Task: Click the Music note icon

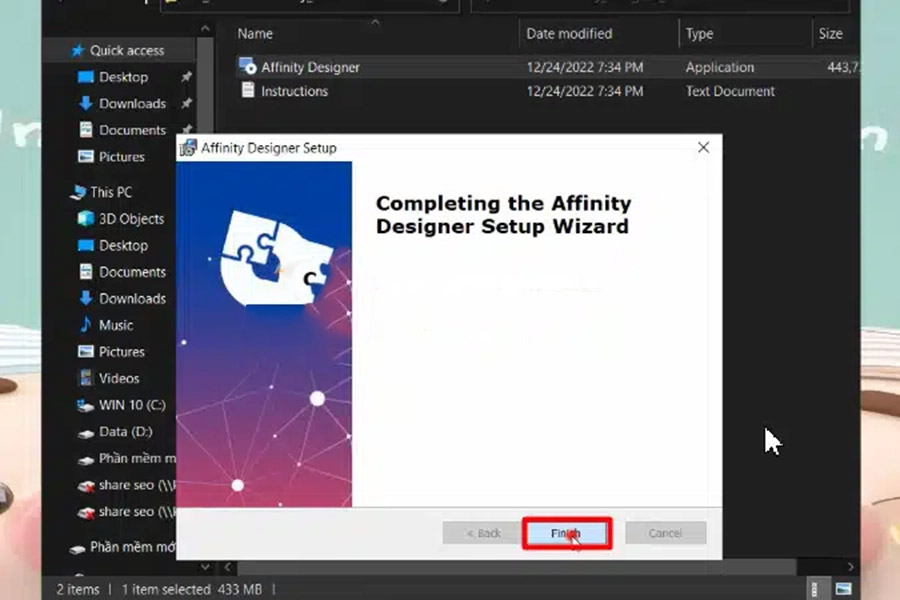Action: click(86, 325)
